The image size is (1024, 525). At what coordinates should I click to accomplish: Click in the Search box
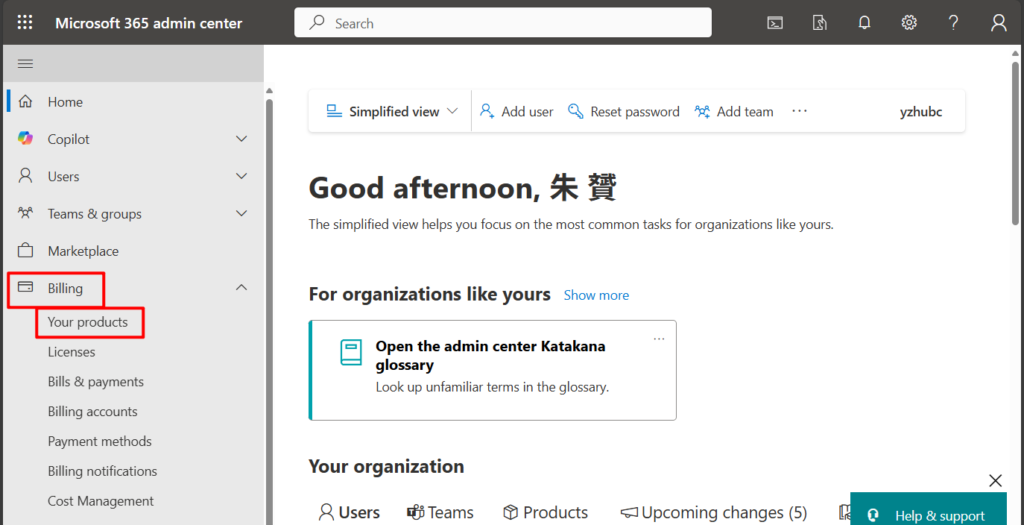pyautogui.click(x=503, y=23)
